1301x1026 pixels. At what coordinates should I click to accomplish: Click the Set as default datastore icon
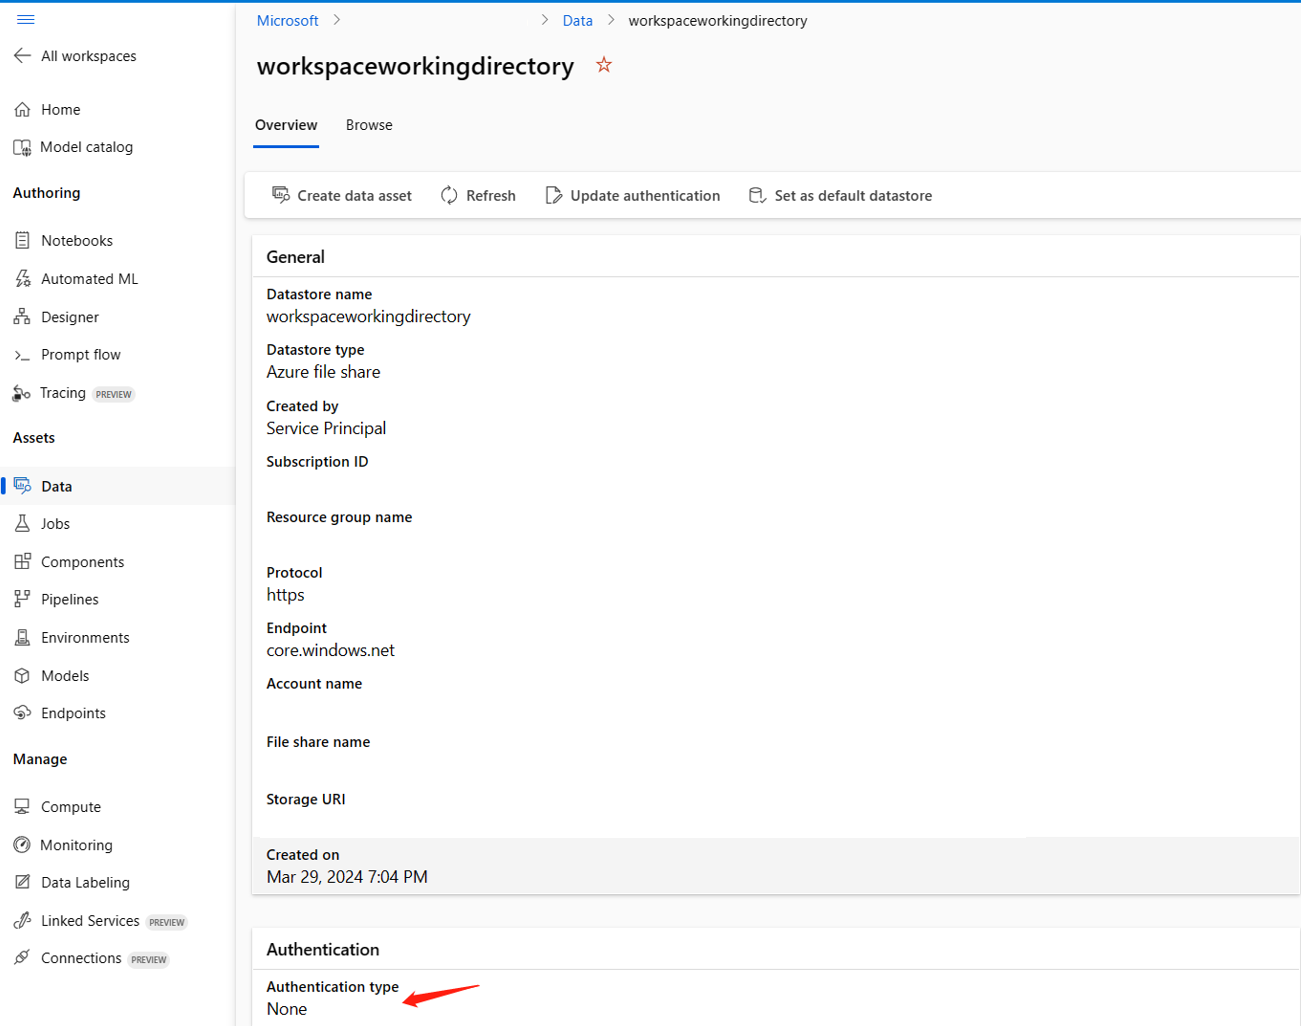point(757,195)
